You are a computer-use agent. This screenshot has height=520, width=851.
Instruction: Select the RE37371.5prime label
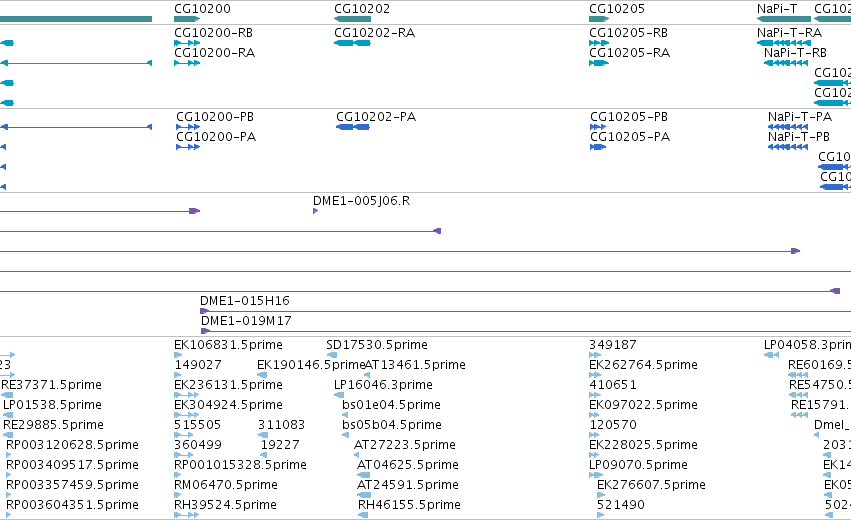[x=52, y=385]
